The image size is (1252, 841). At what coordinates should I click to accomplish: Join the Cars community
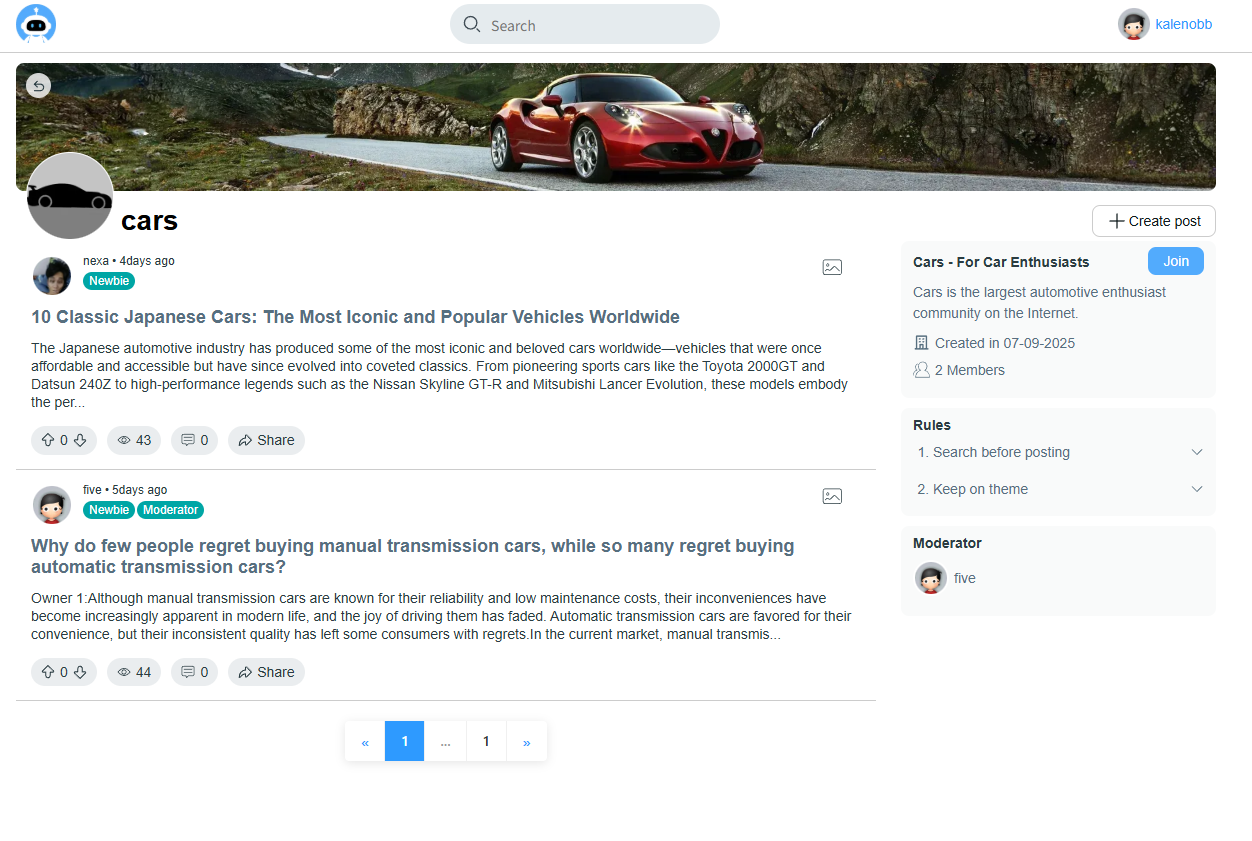click(1175, 260)
